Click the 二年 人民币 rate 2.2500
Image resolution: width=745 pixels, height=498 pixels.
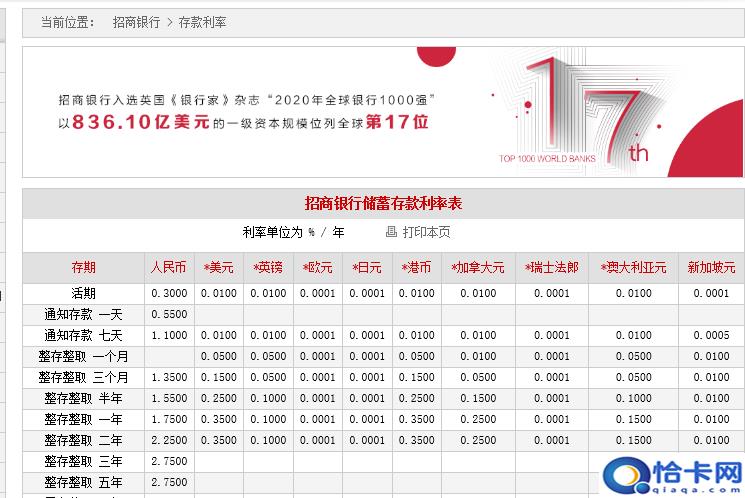click(x=169, y=440)
